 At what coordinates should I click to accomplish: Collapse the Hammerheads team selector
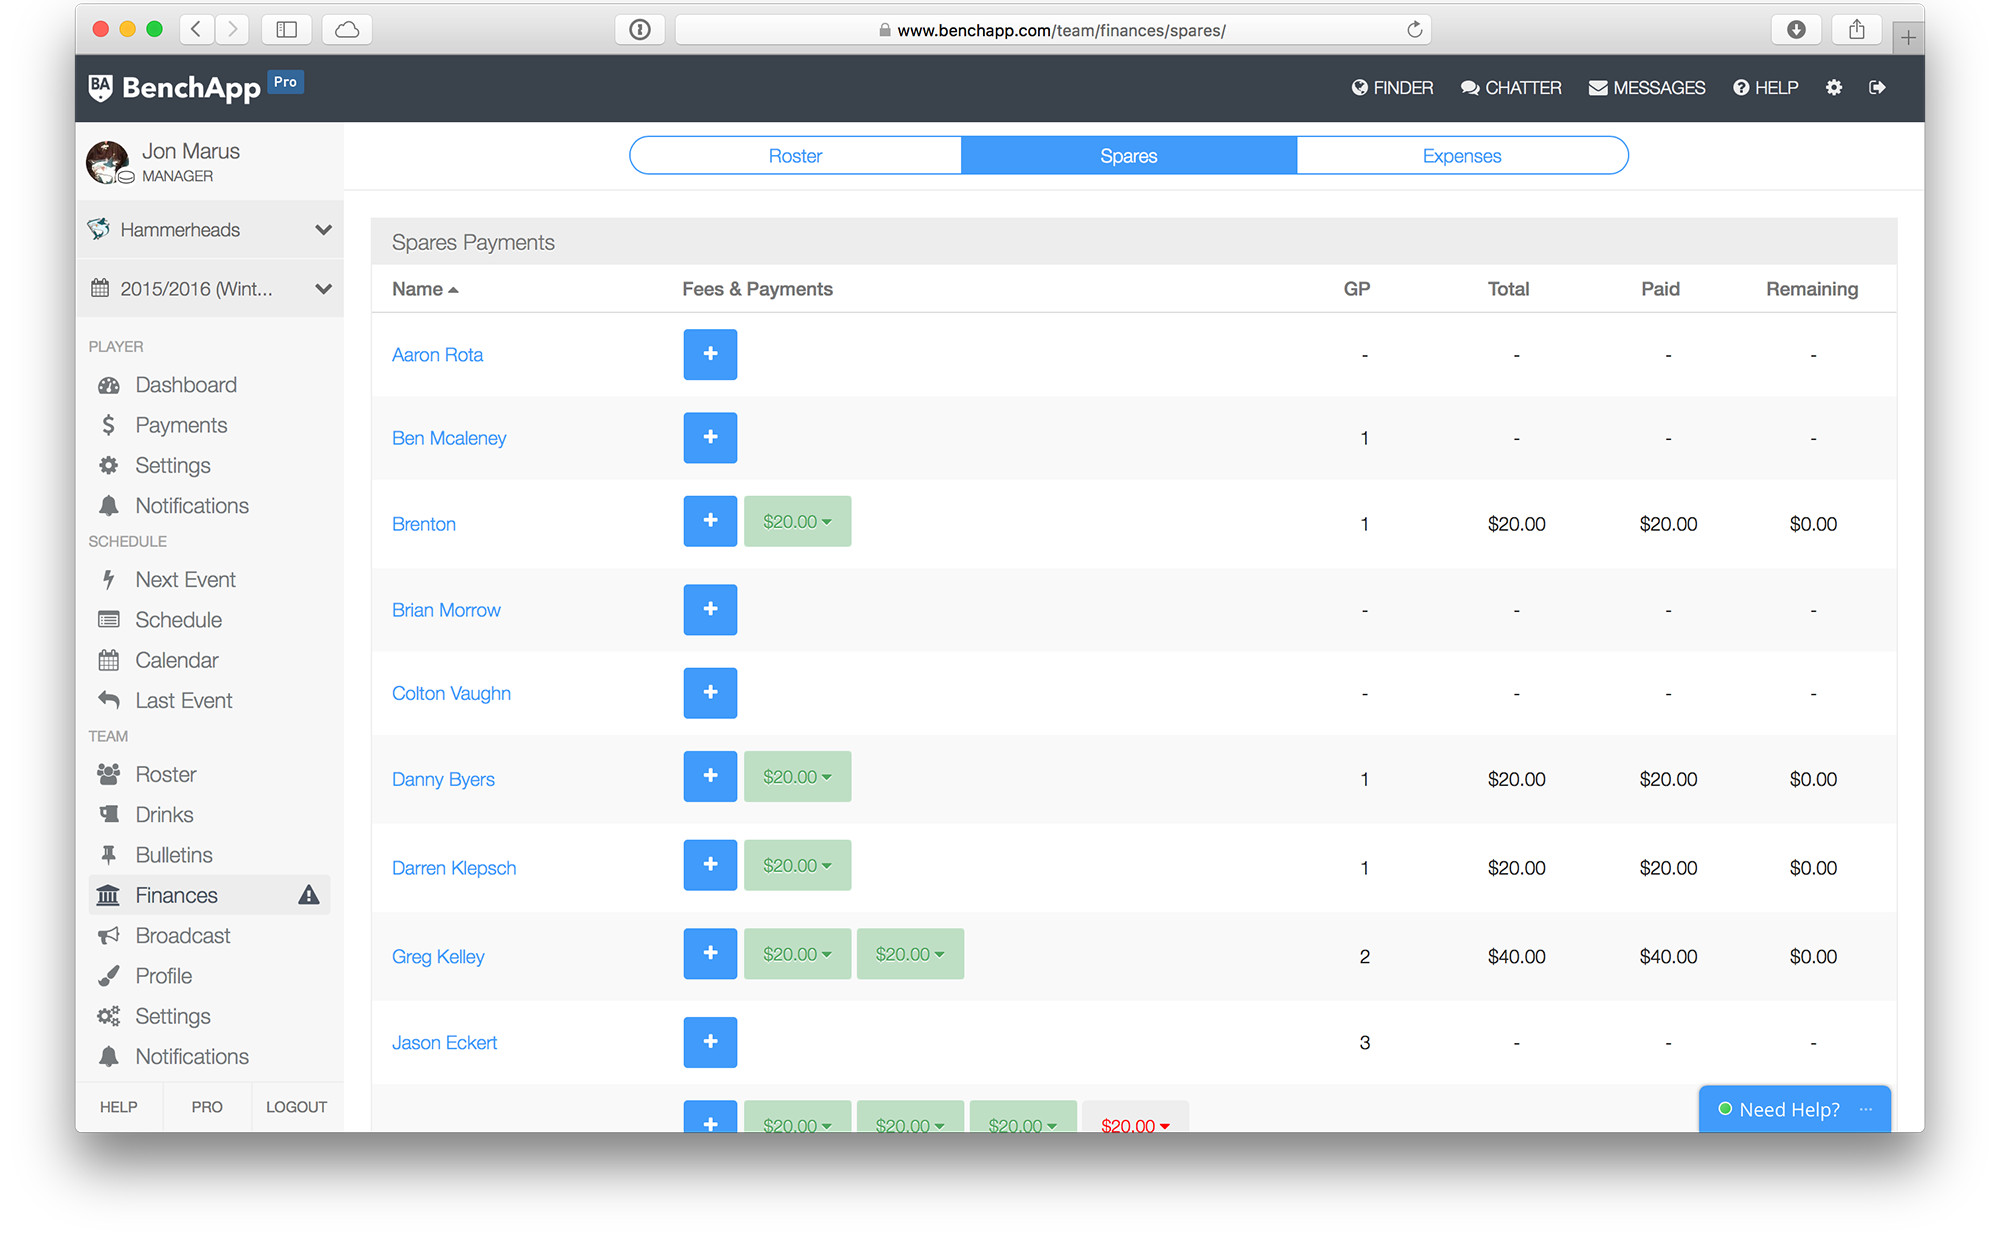pos(322,229)
